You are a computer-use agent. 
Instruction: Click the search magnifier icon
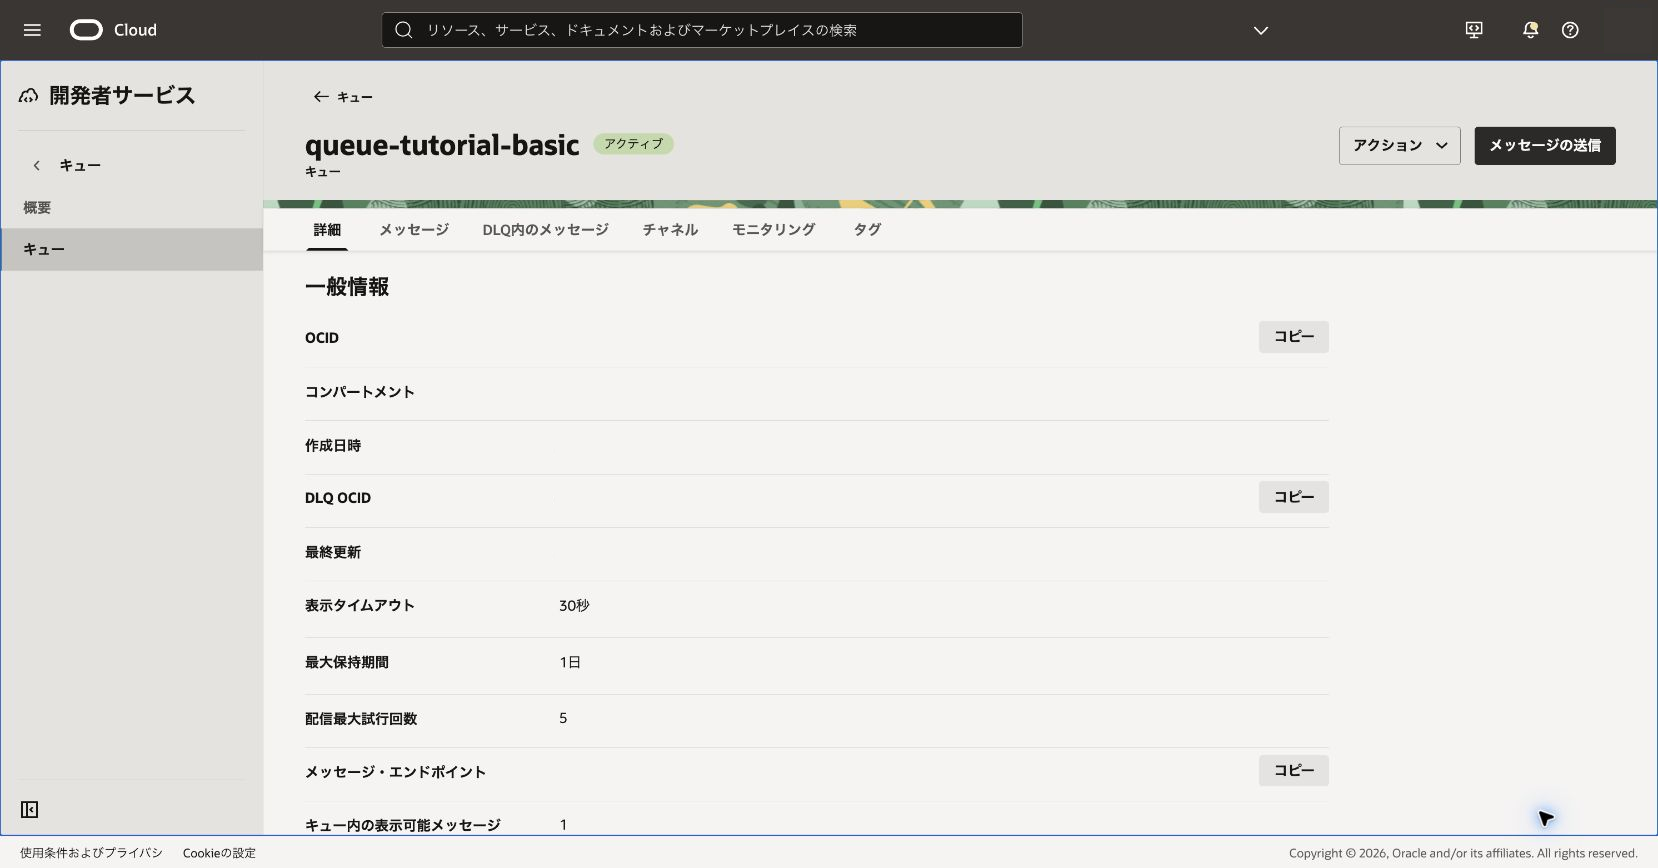pyautogui.click(x=404, y=30)
